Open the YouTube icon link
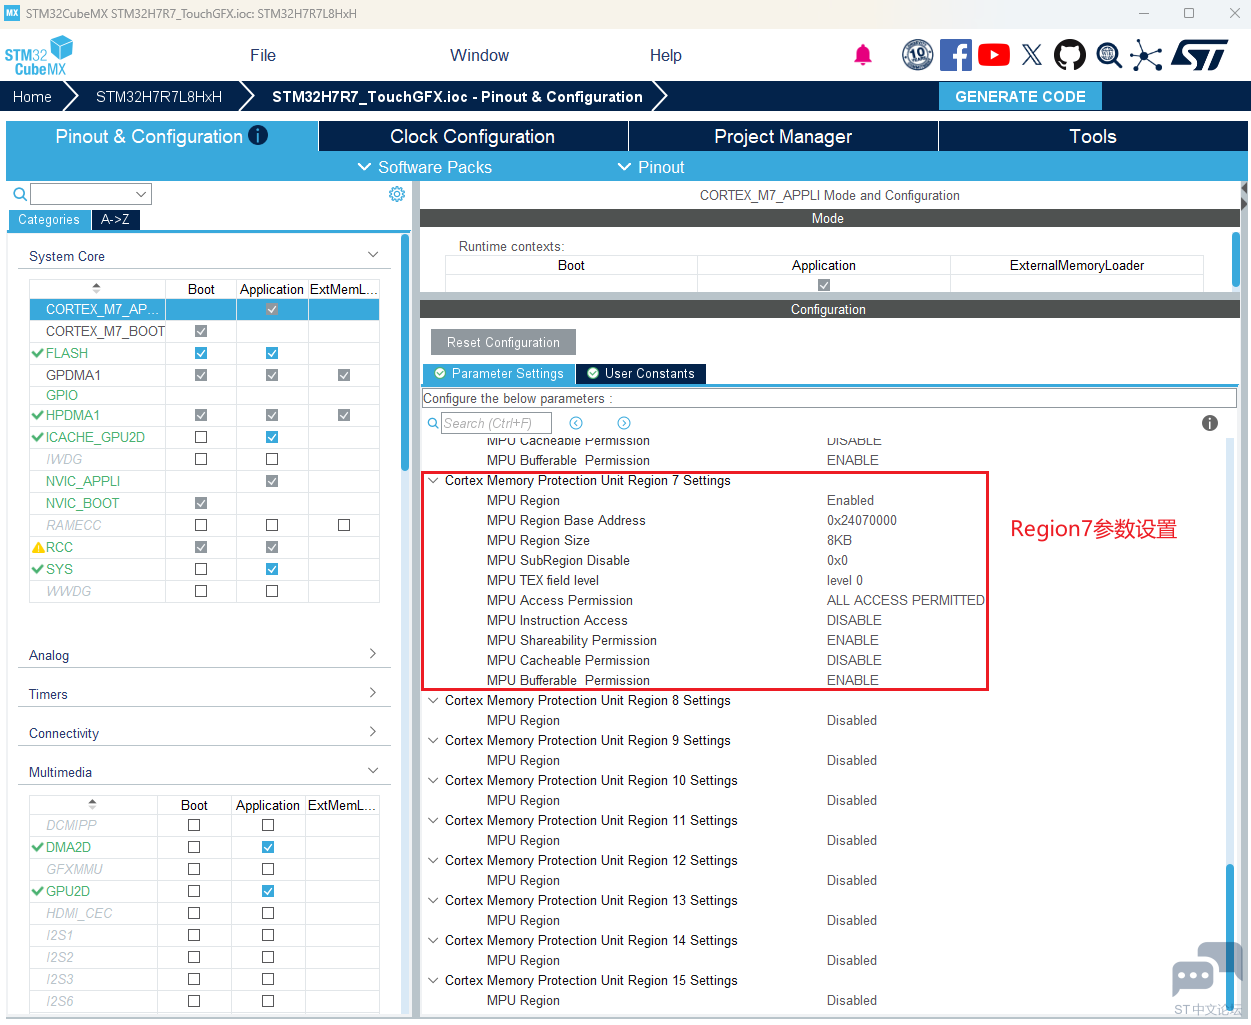Image resolution: width=1251 pixels, height=1025 pixels. click(994, 55)
